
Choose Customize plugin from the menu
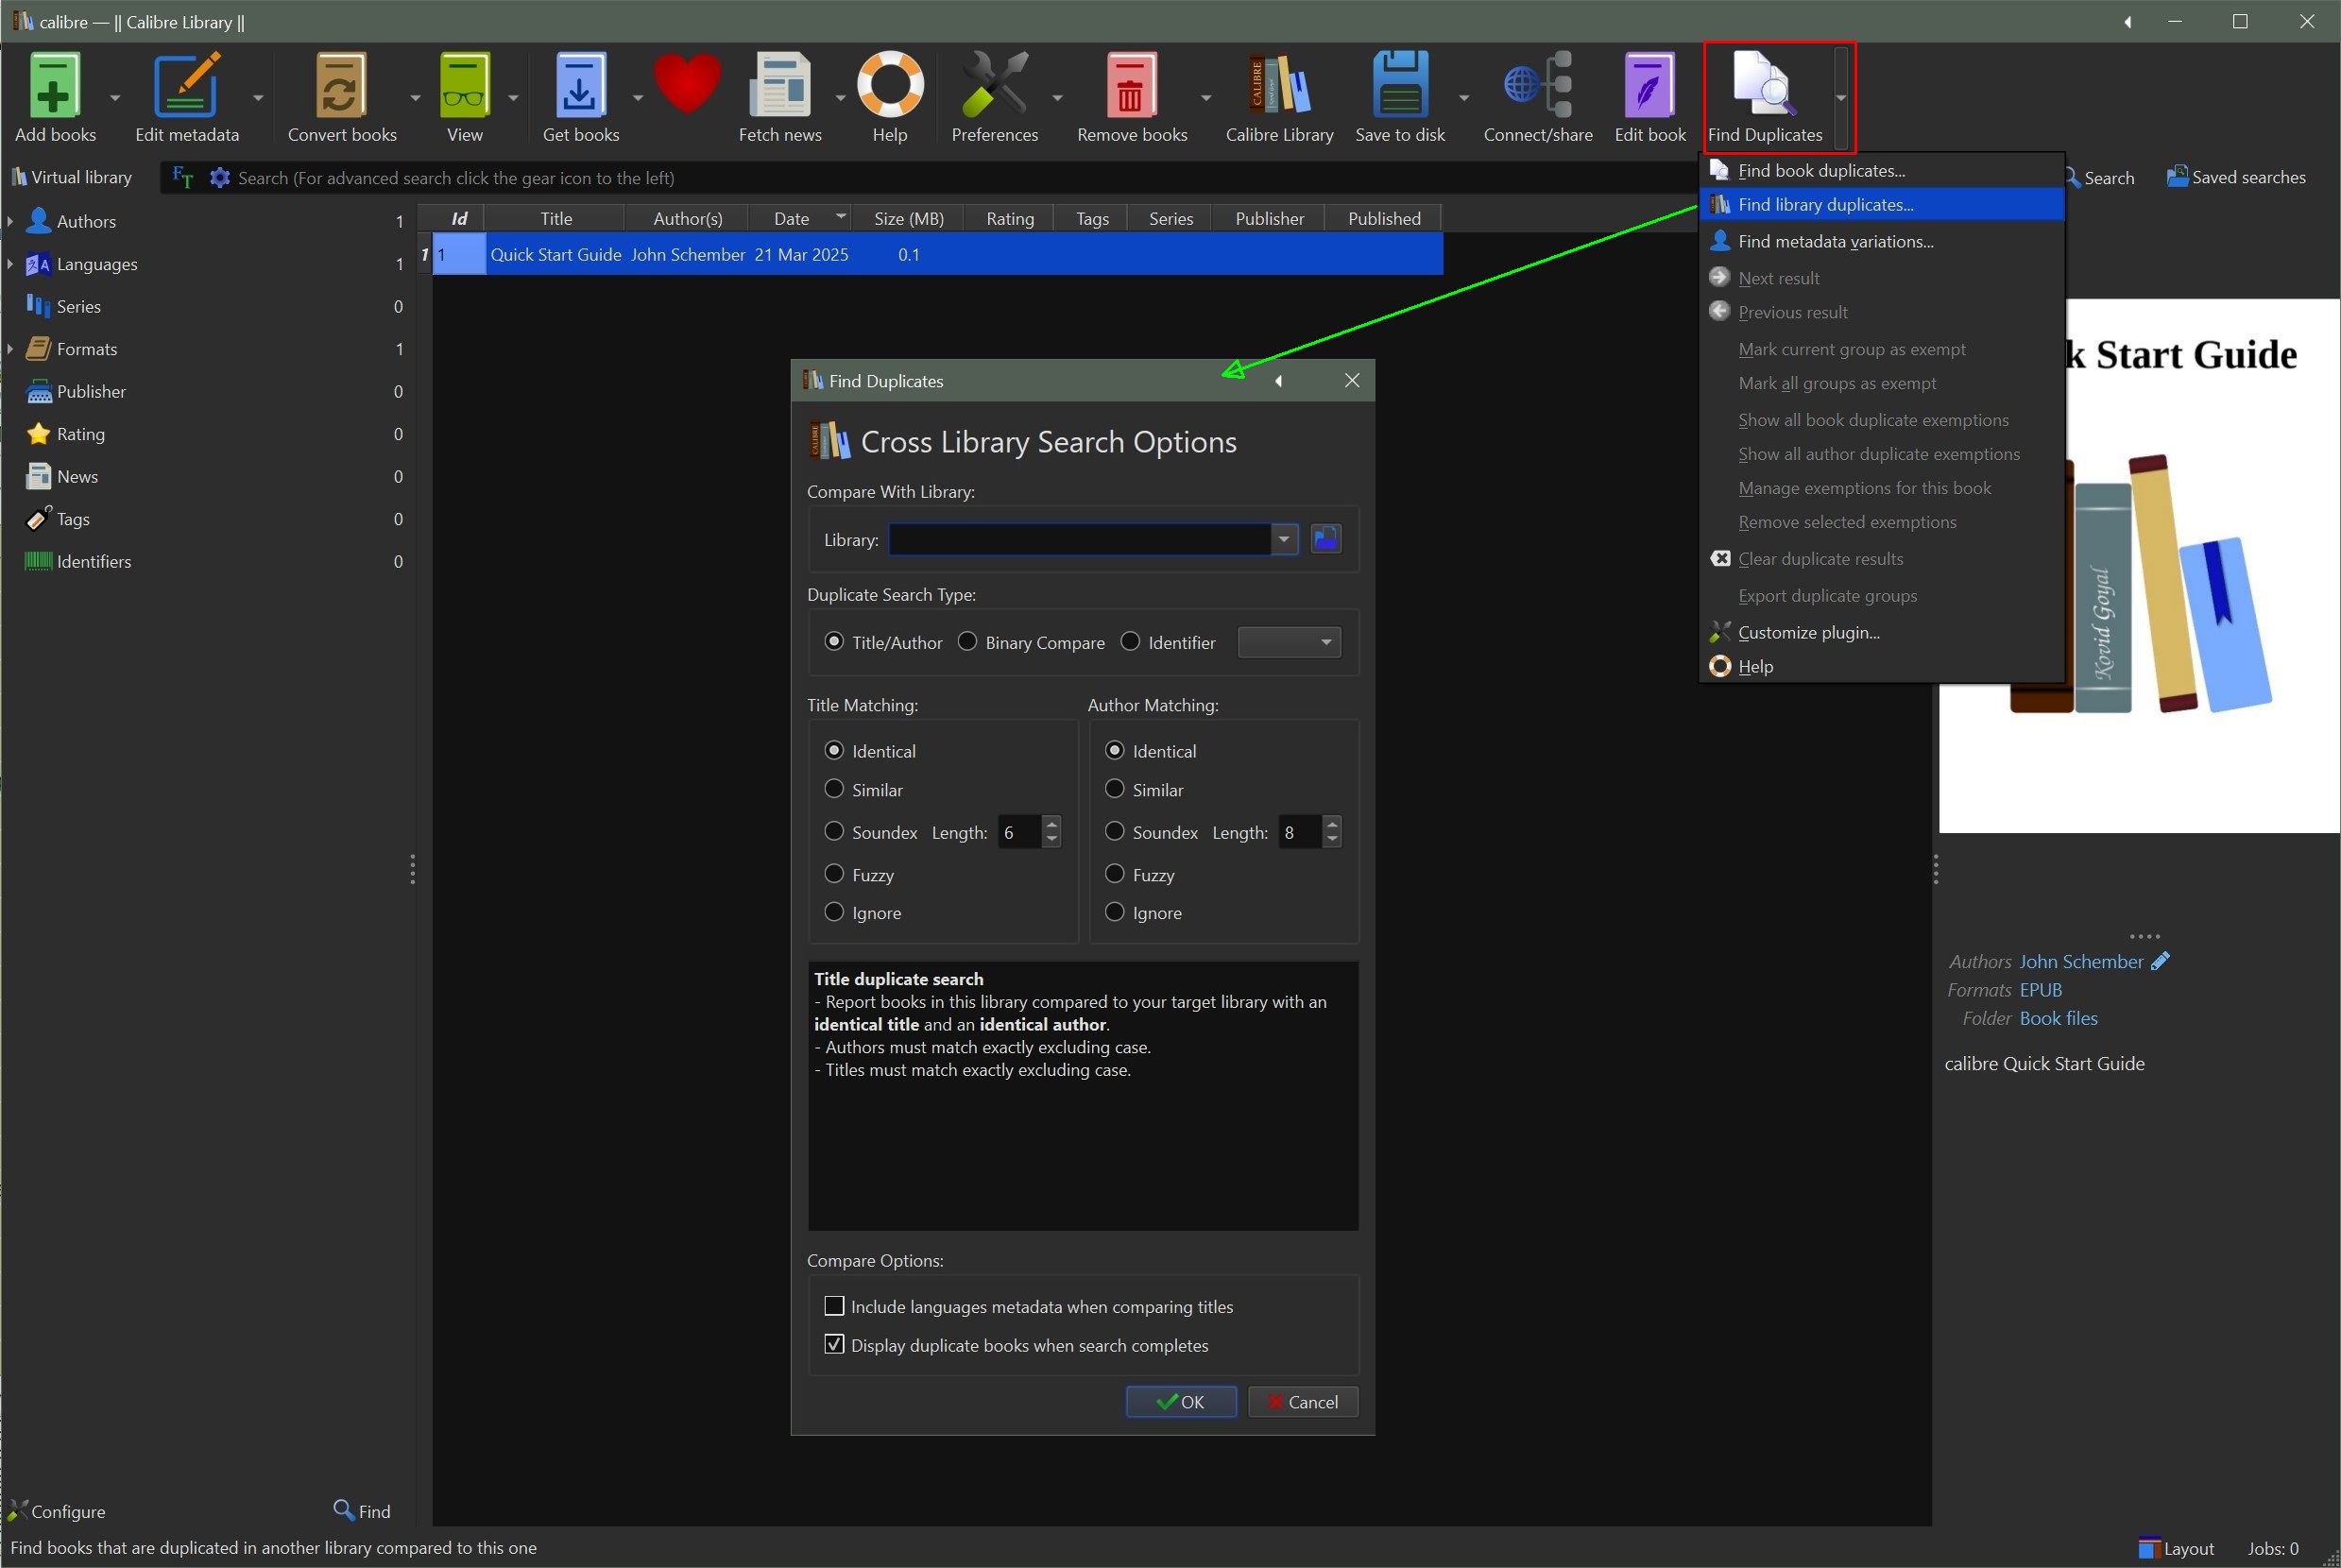click(1881, 632)
